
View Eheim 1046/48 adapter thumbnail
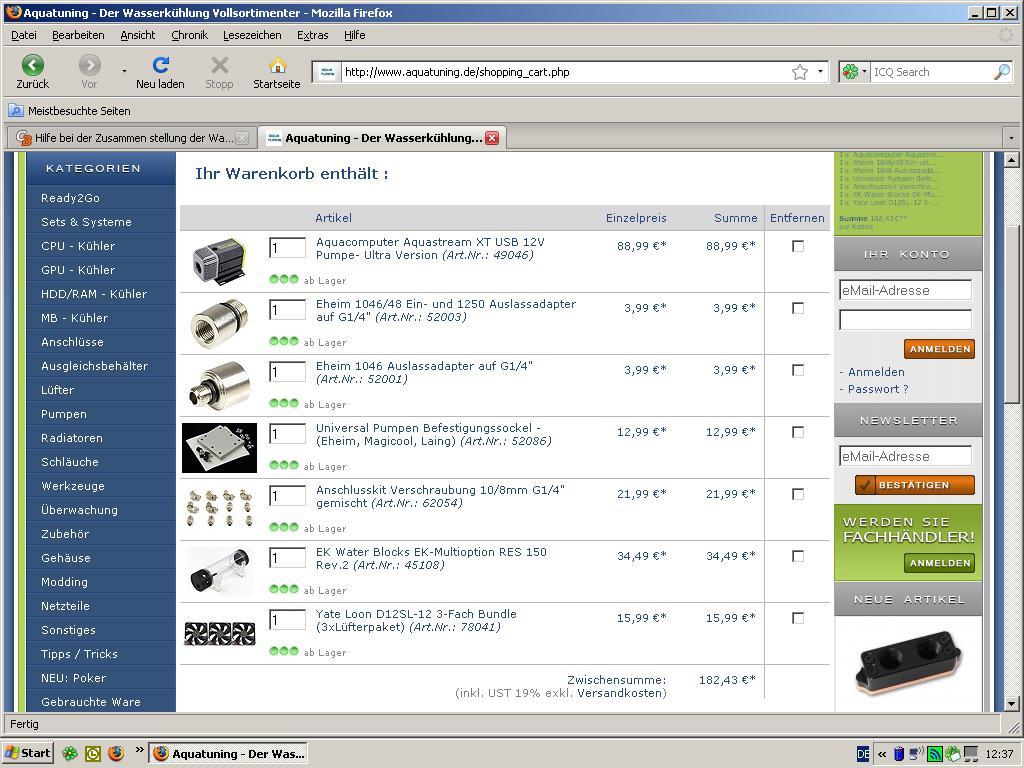tap(219, 323)
